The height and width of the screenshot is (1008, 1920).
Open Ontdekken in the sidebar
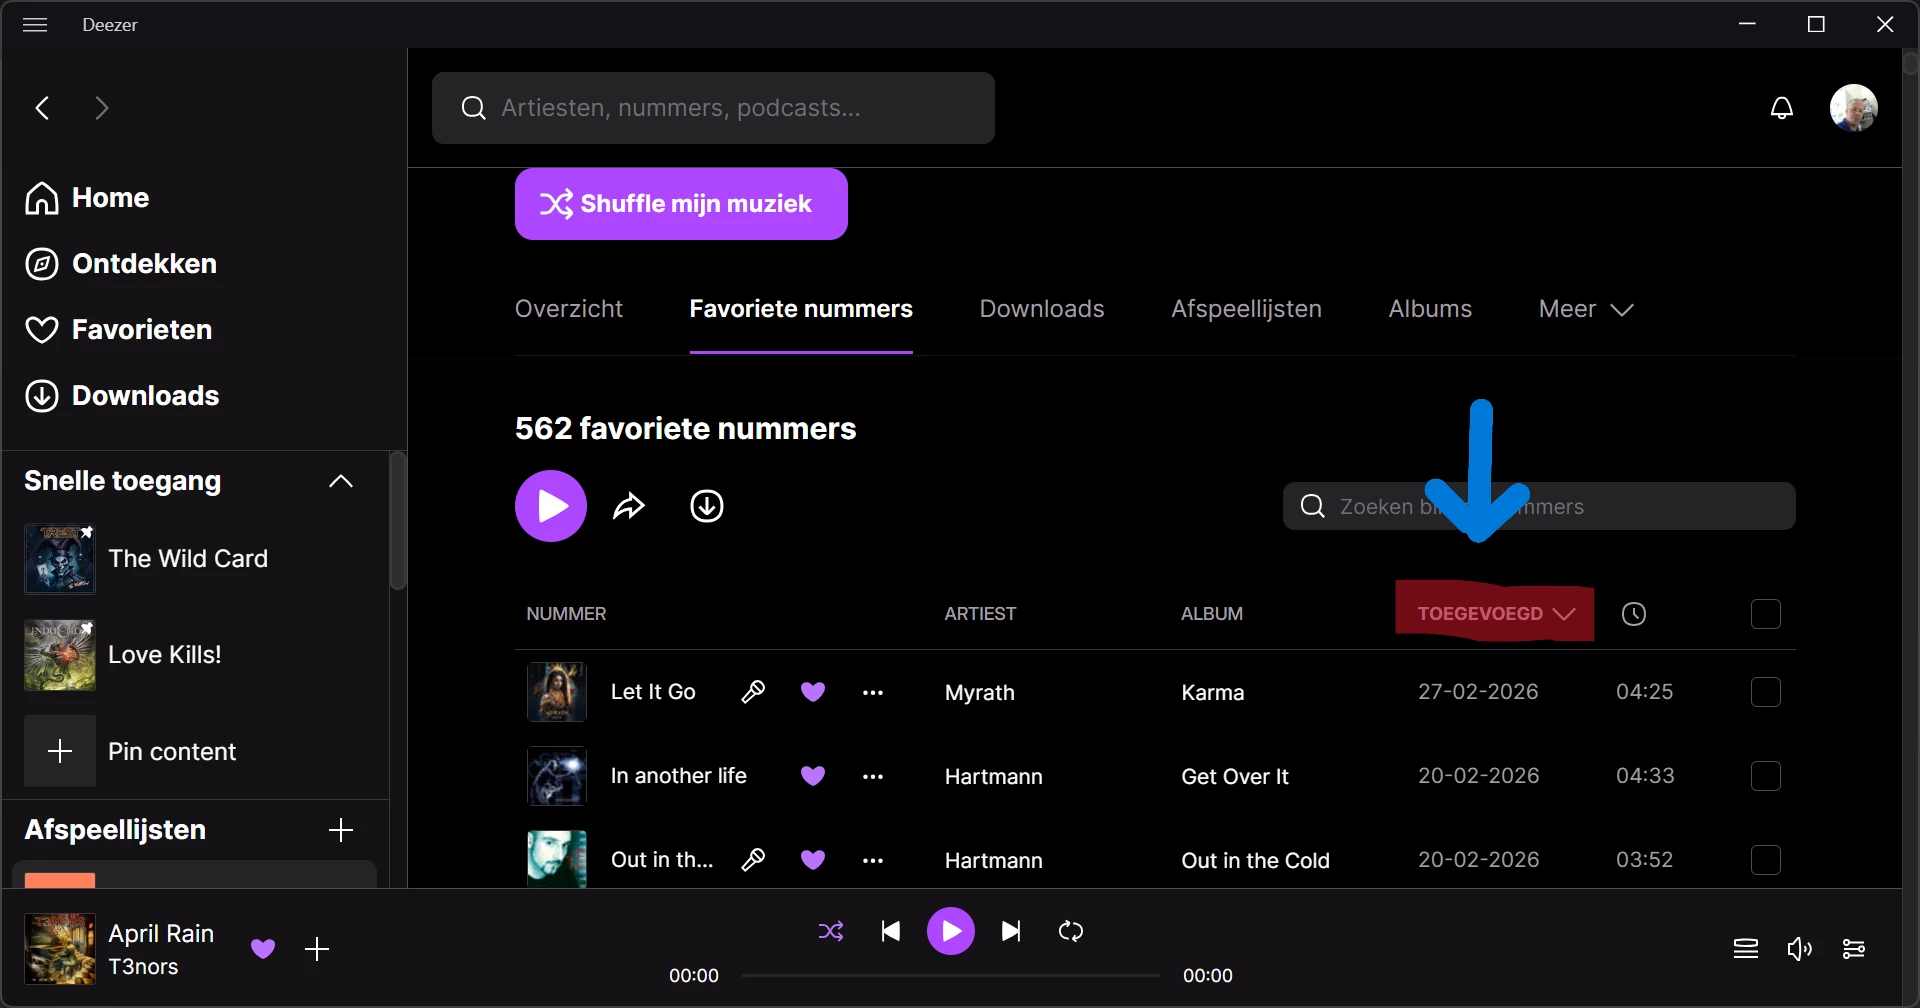click(x=121, y=264)
